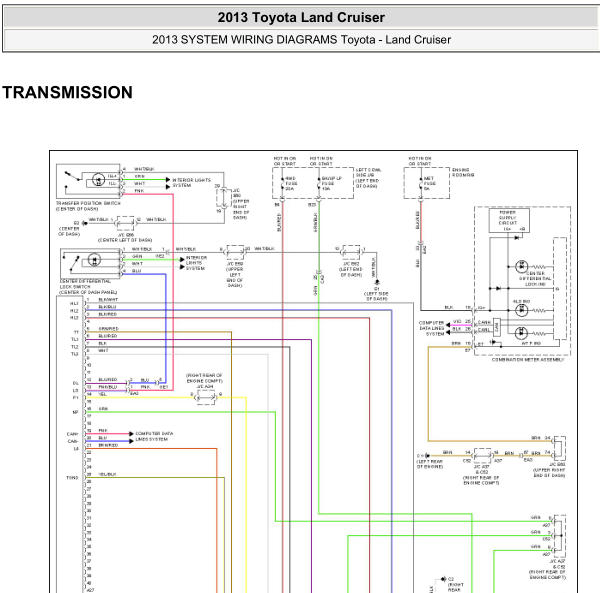Select the "PNK/BLU" wire label at pin 13
Image resolution: width=600 pixels, height=593 pixels.
tap(108, 387)
